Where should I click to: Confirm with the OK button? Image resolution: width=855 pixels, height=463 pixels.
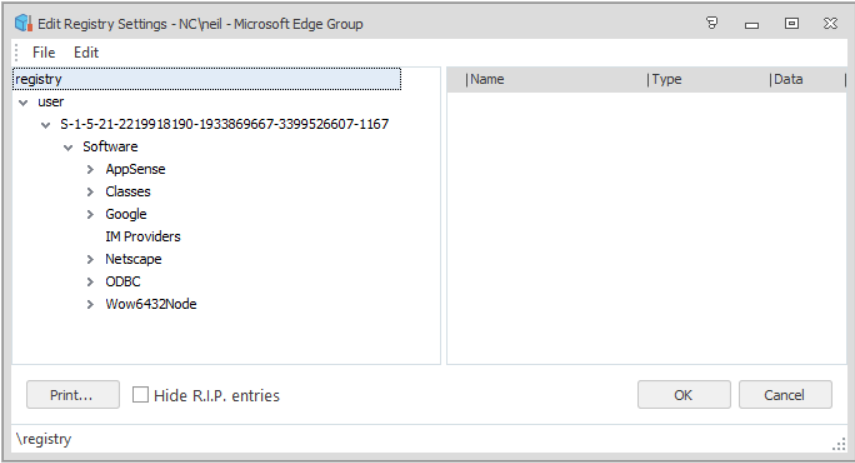pos(683,395)
